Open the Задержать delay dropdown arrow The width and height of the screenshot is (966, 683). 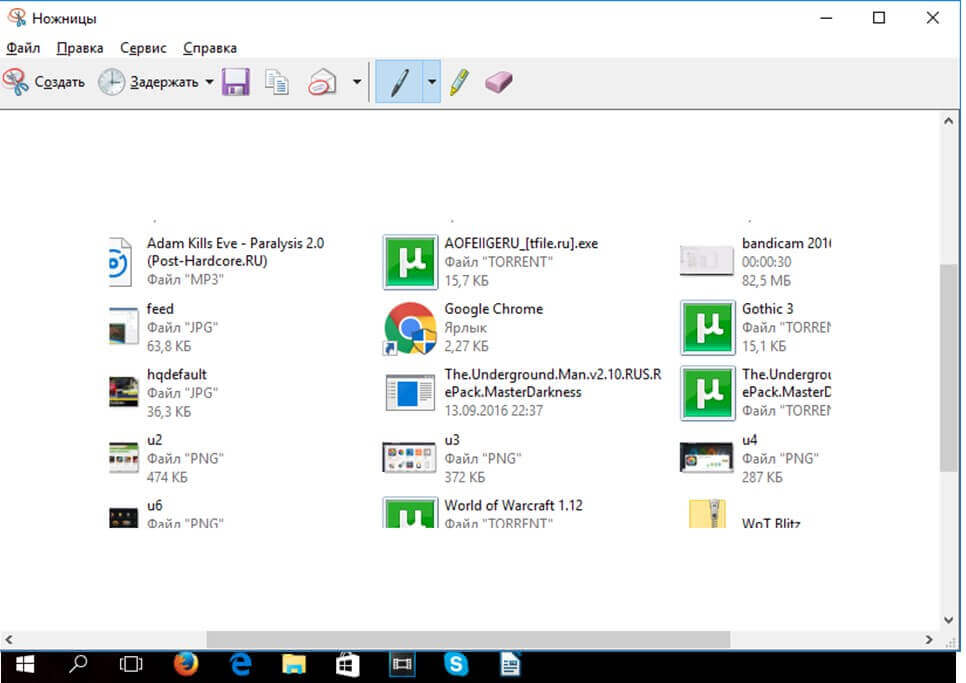pyautogui.click(x=209, y=82)
